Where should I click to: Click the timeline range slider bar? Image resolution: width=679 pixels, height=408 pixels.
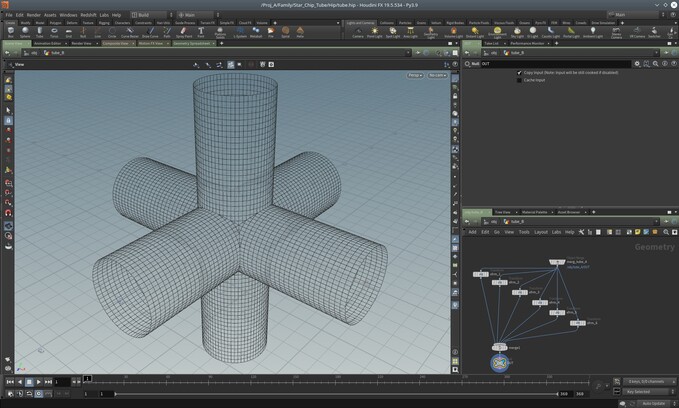click(336, 394)
